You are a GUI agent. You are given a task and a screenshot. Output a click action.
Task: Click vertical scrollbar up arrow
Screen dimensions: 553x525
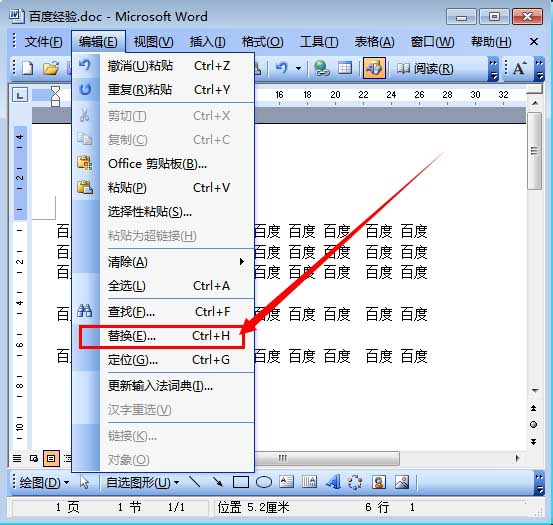point(535,103)
